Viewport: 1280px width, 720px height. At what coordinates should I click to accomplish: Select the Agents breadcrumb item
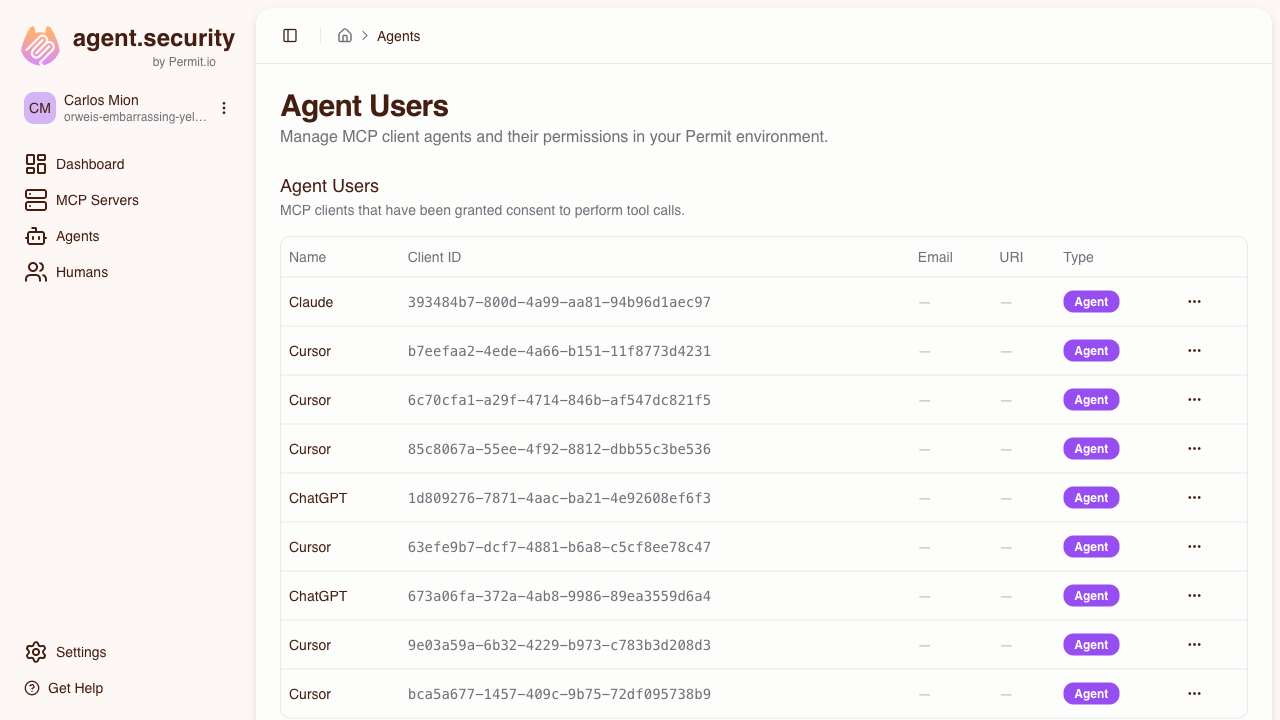tap(398, 36)
